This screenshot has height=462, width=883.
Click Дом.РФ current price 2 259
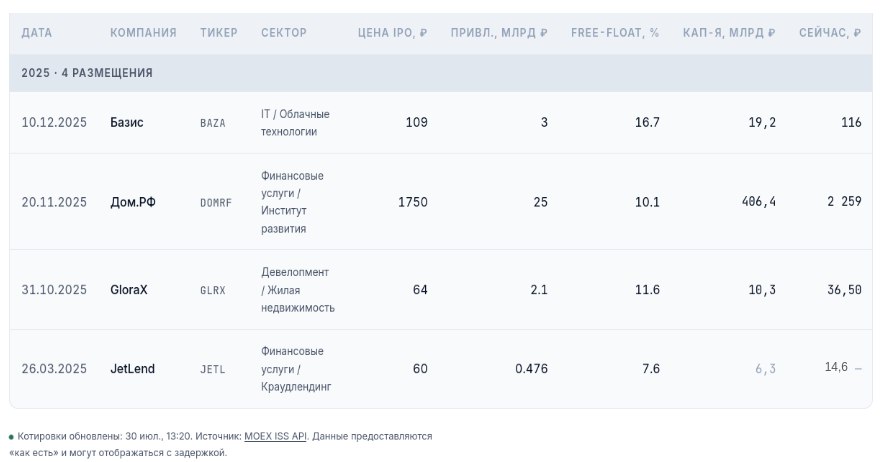pos(844,201)
